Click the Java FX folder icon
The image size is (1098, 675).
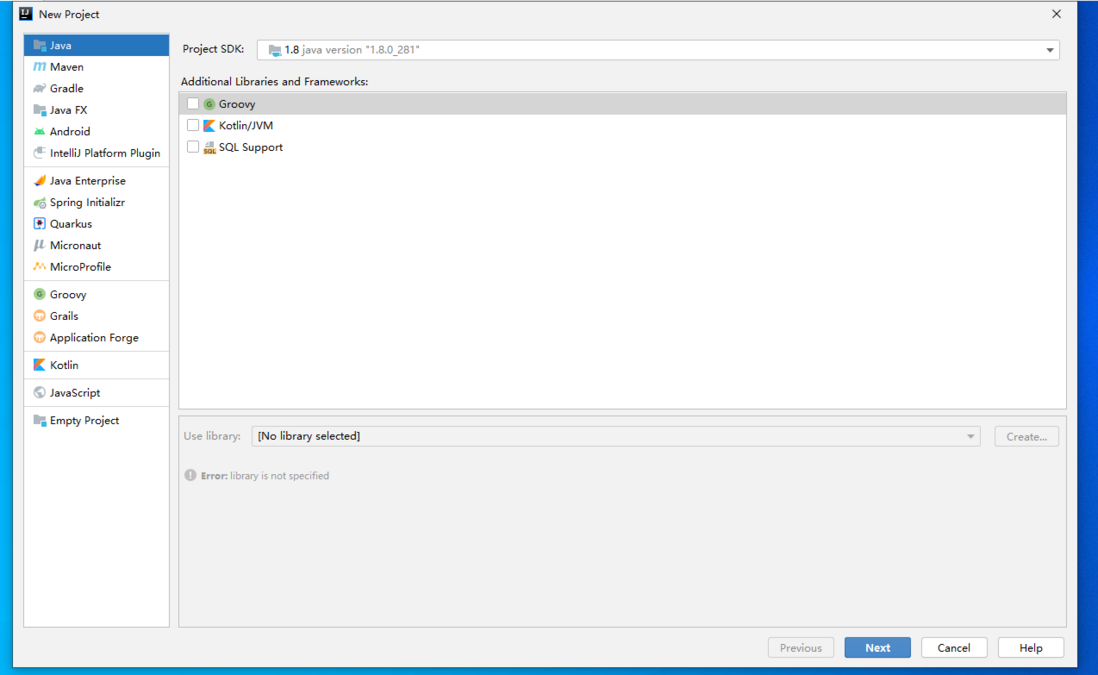point(39,110)
